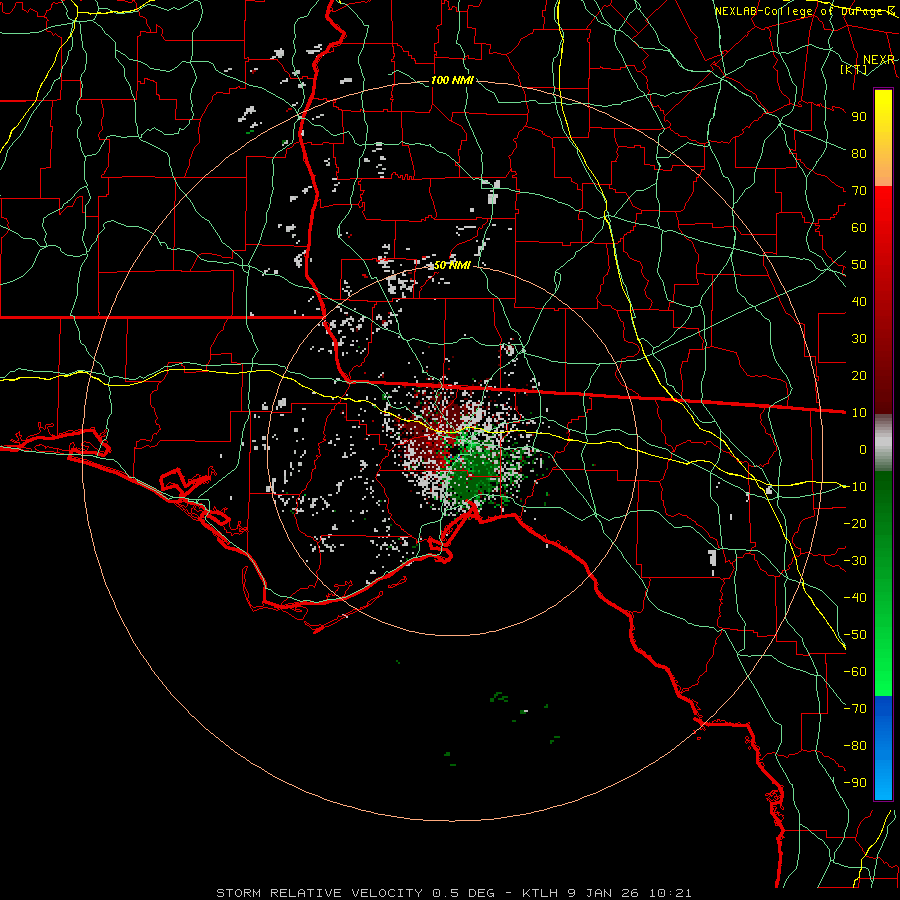The height and width of the screenshot is (900, 900).
Task: Select the "50" value on velocity scale
Action: (x=859, y=265)
